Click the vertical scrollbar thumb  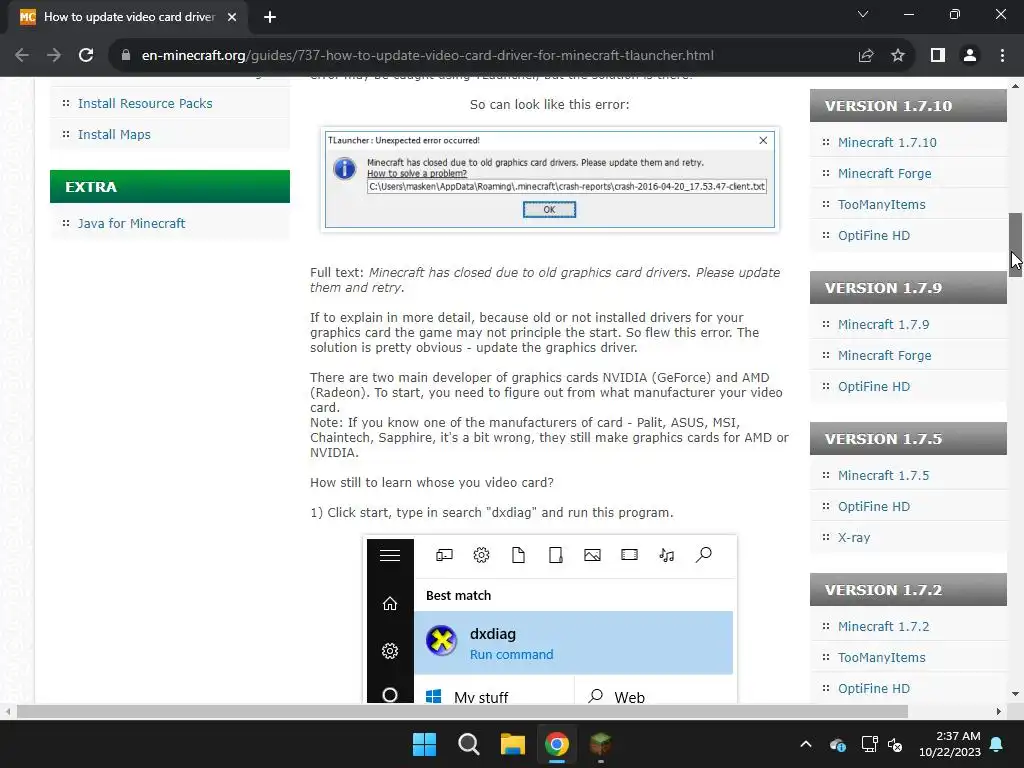pos(1016,245)
